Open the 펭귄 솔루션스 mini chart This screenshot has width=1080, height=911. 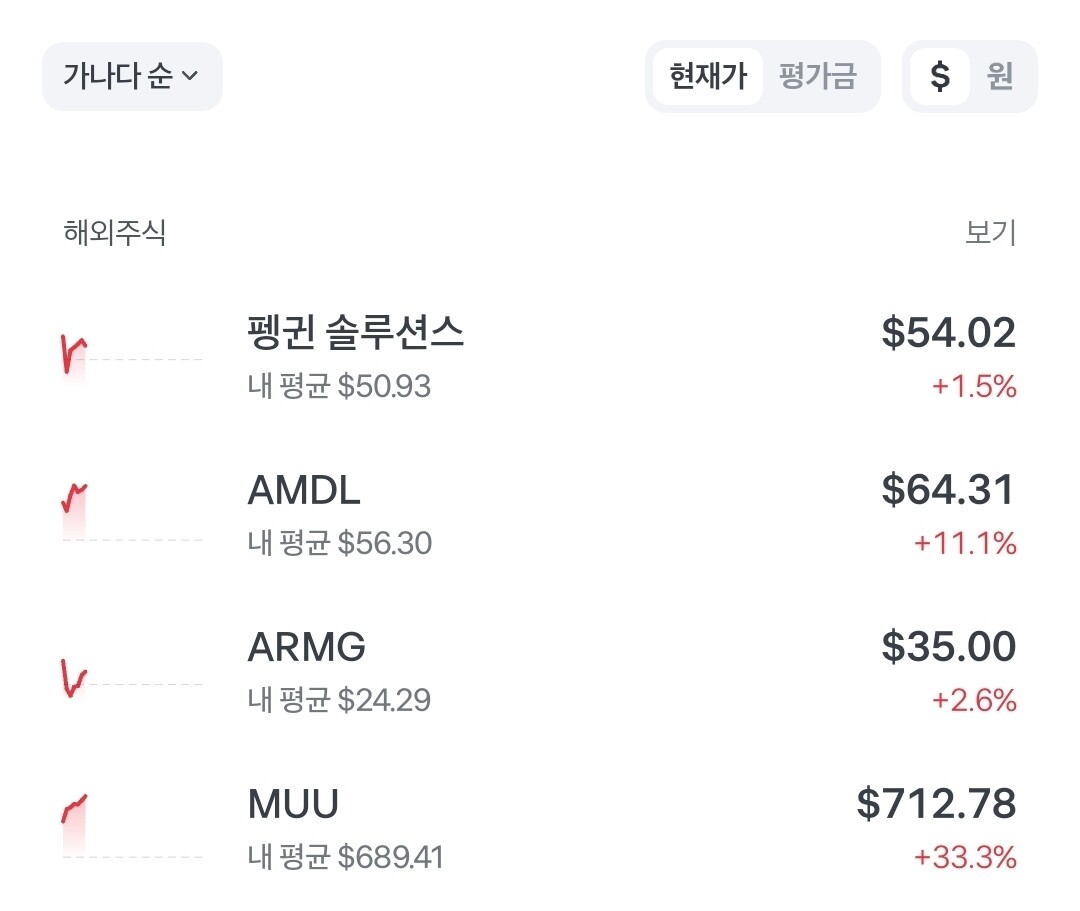132,359
